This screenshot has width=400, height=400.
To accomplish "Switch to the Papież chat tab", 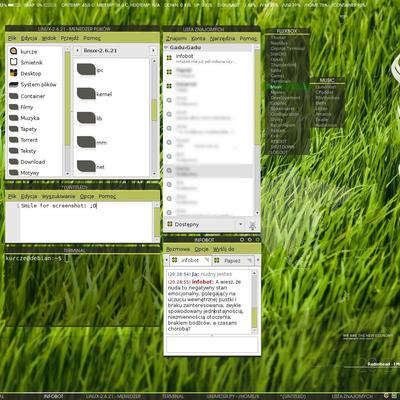I will click(232, 260).
